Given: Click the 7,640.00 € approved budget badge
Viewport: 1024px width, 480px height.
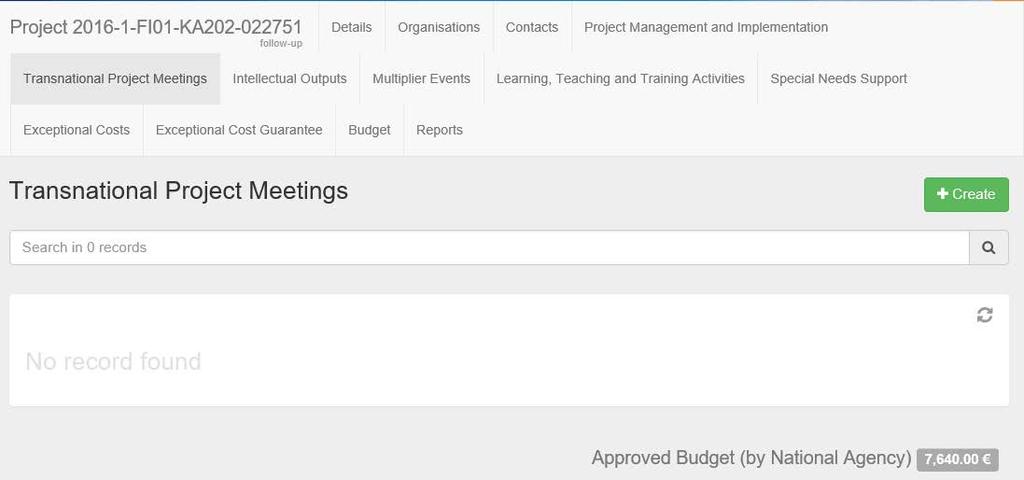Looking at the screenshot, I should (x=957, y=459).
